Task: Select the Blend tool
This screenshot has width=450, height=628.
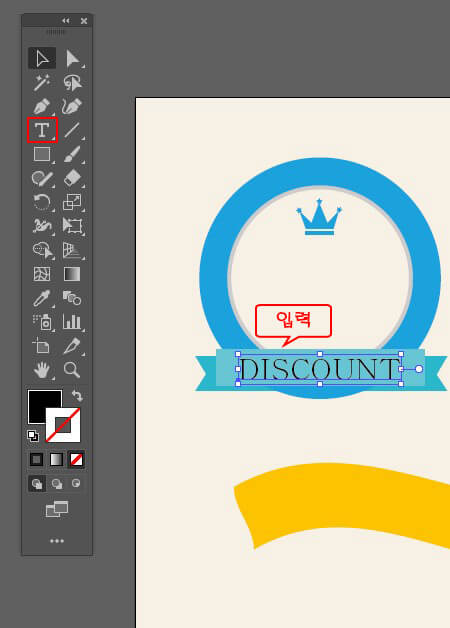Action: click(72, 298)
